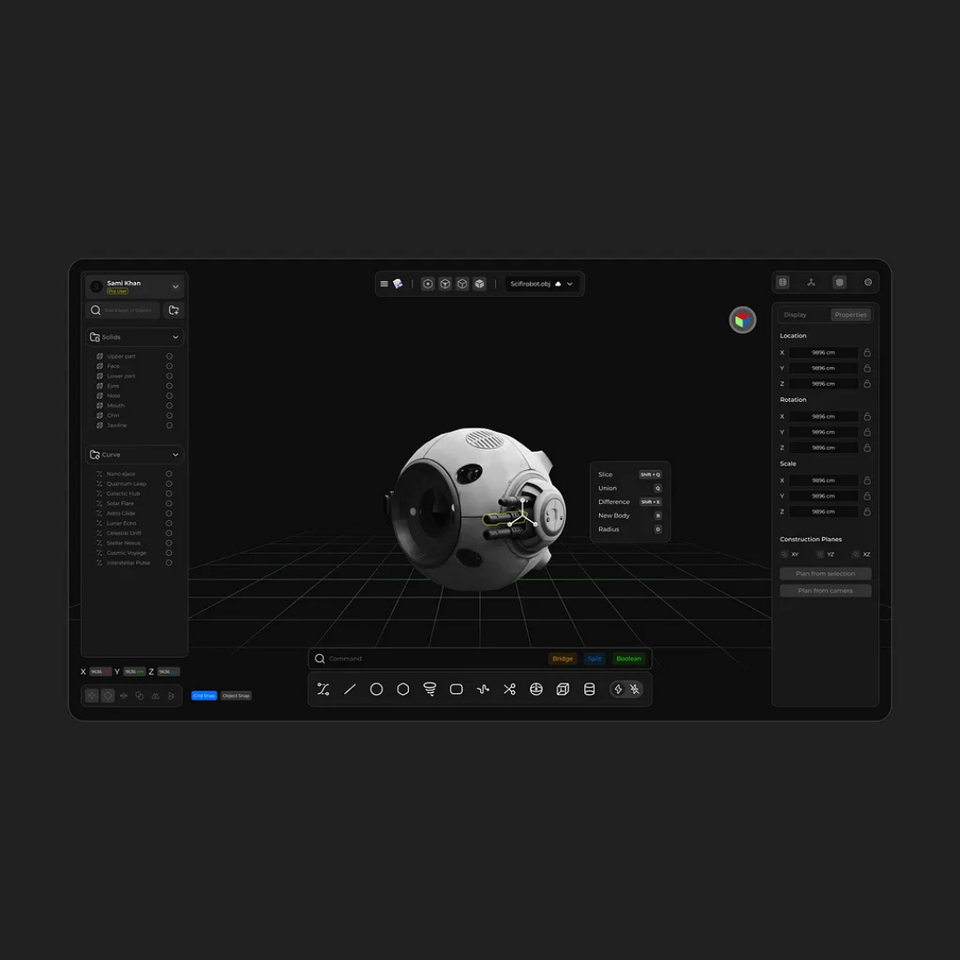Click the add new folder icon
960x960 pixels.
tap(174, 310)
